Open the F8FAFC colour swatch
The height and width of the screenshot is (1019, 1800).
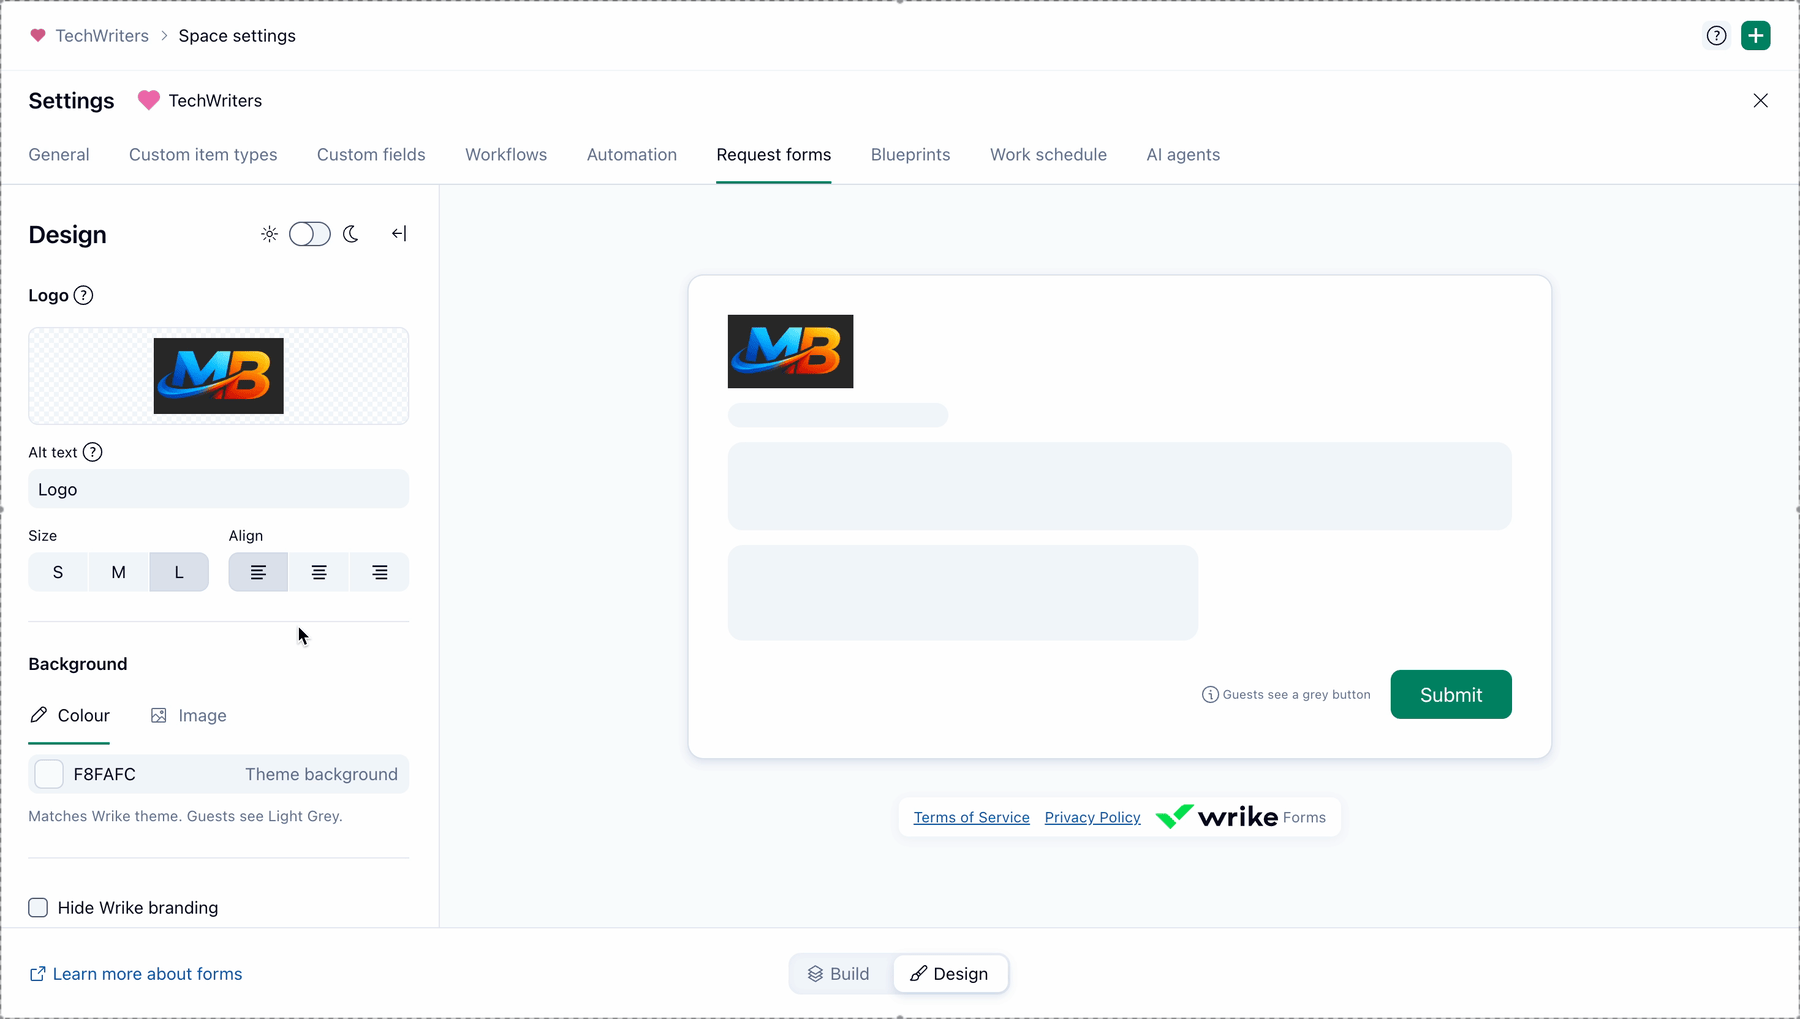click(49, 774)
